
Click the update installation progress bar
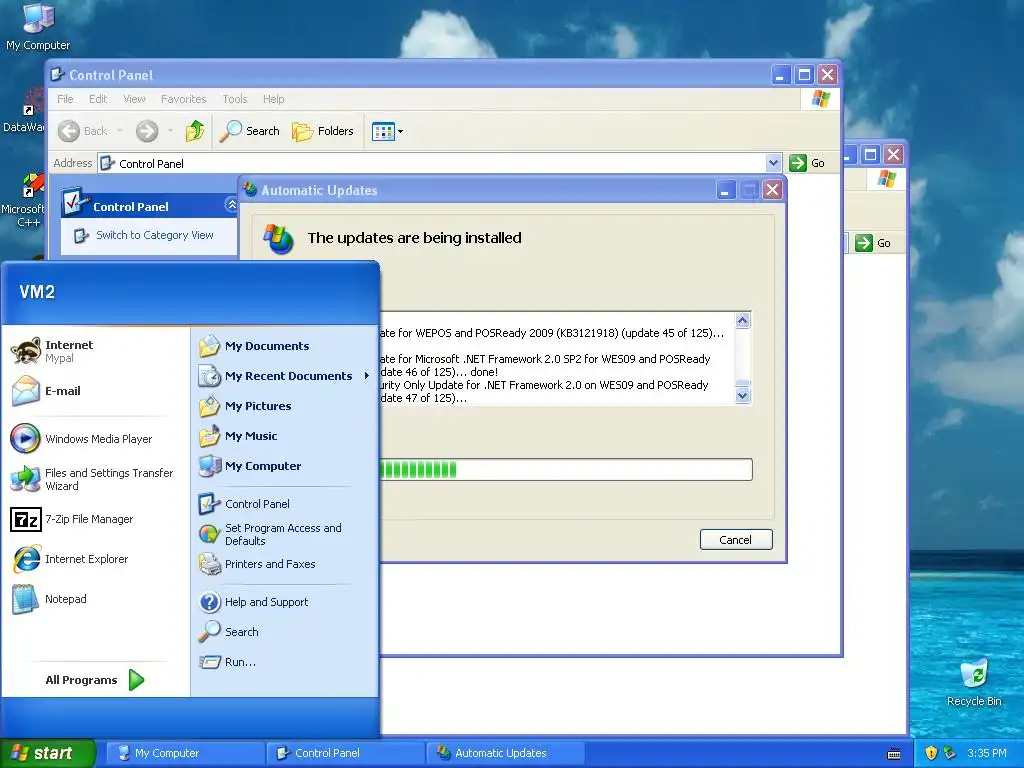click(x=566, y=470)
